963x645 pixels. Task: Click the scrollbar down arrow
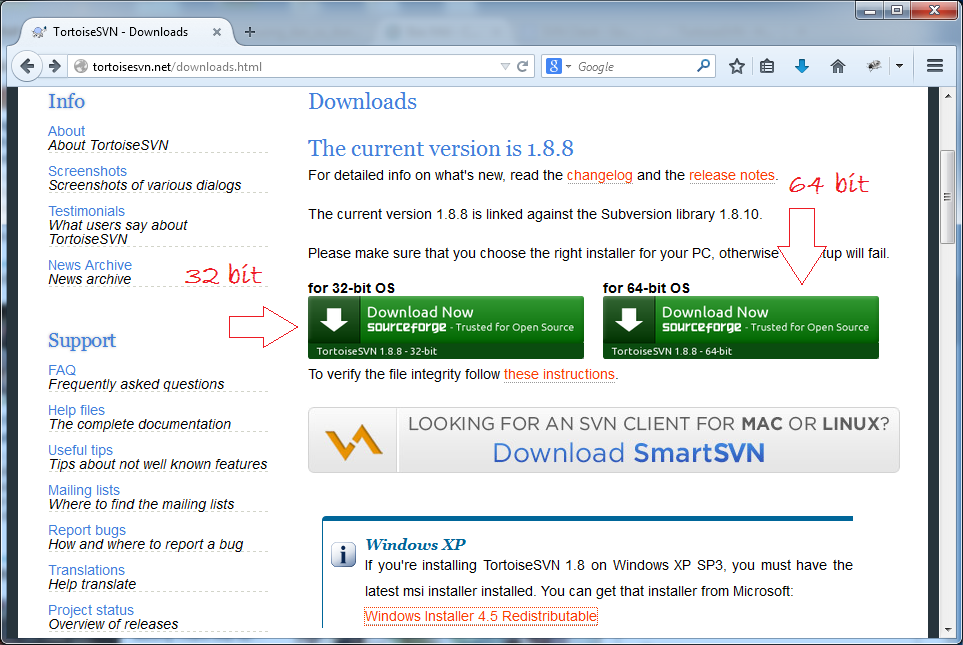(x=946, y=630)
